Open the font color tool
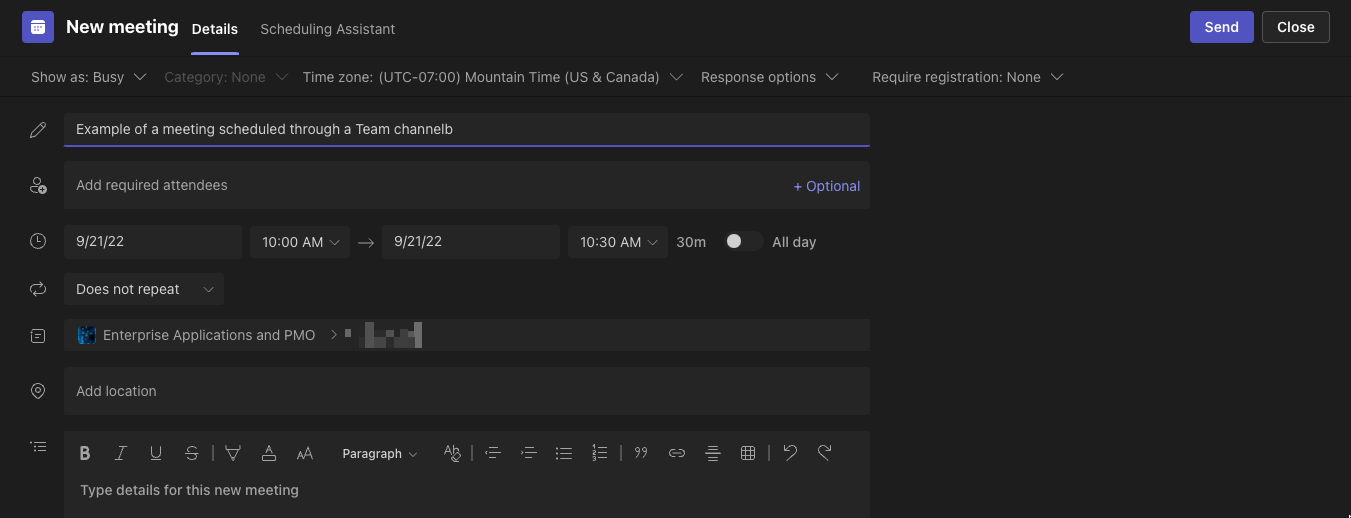1351x518 pixels. click(x=269, y=453)
